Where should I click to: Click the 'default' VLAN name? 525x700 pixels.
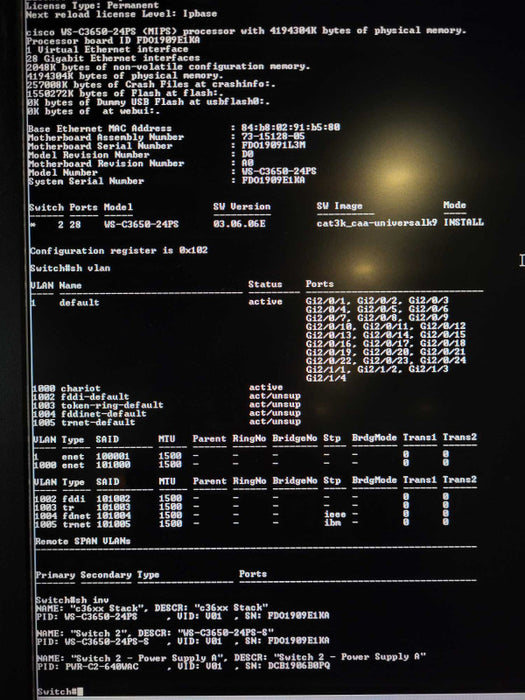(x=79, y=302)
